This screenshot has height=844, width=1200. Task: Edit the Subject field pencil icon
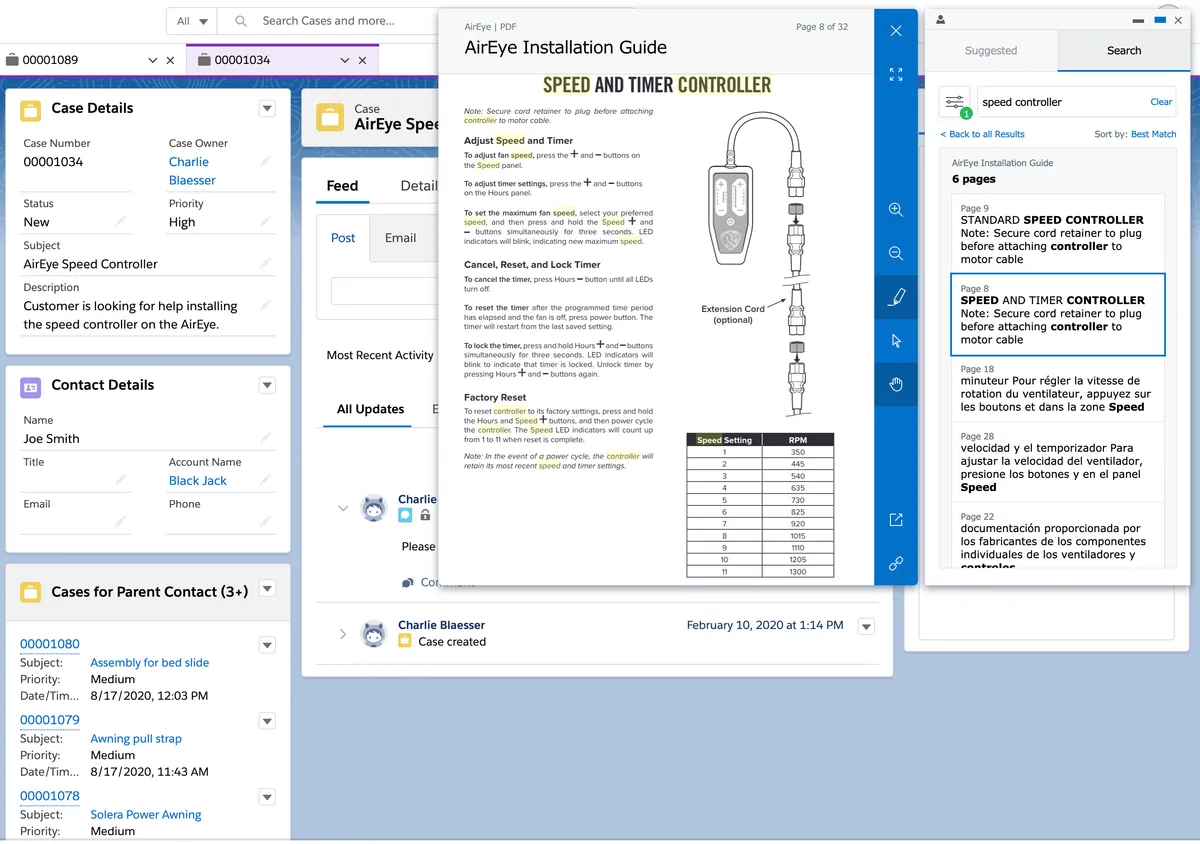pyautogui.click(x=265, y=263)
